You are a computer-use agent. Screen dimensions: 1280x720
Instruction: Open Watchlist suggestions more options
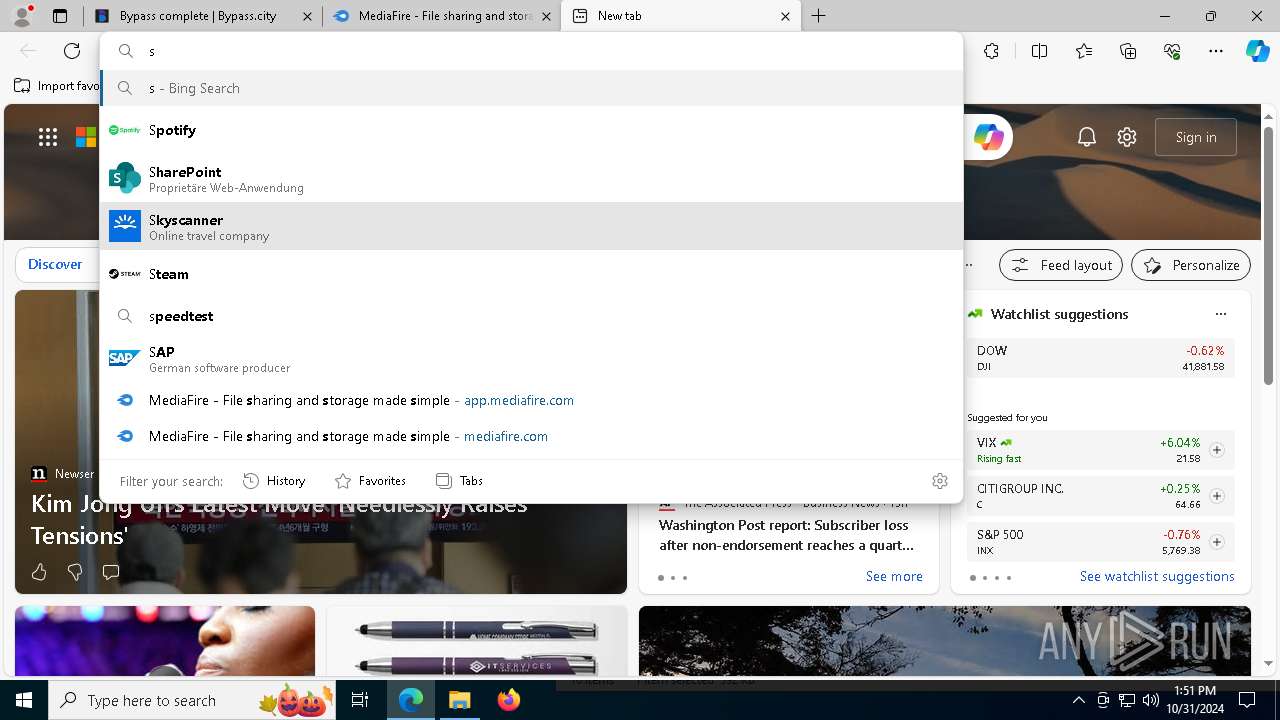1221,314
